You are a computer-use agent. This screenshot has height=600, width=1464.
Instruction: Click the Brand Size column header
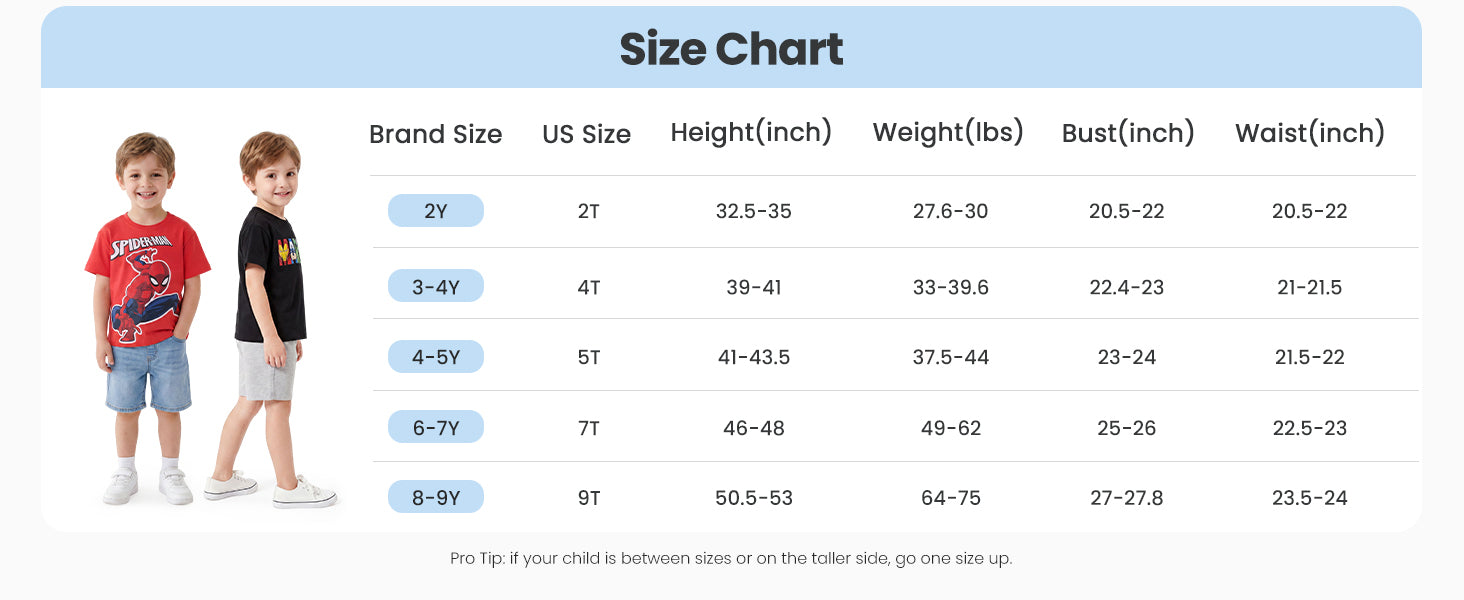pos(436,134)
